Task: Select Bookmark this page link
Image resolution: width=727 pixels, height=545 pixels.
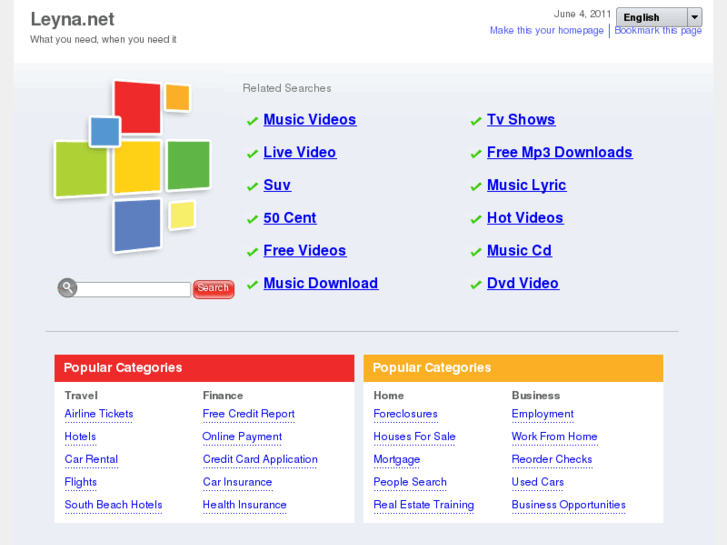Action: [657, 31]
